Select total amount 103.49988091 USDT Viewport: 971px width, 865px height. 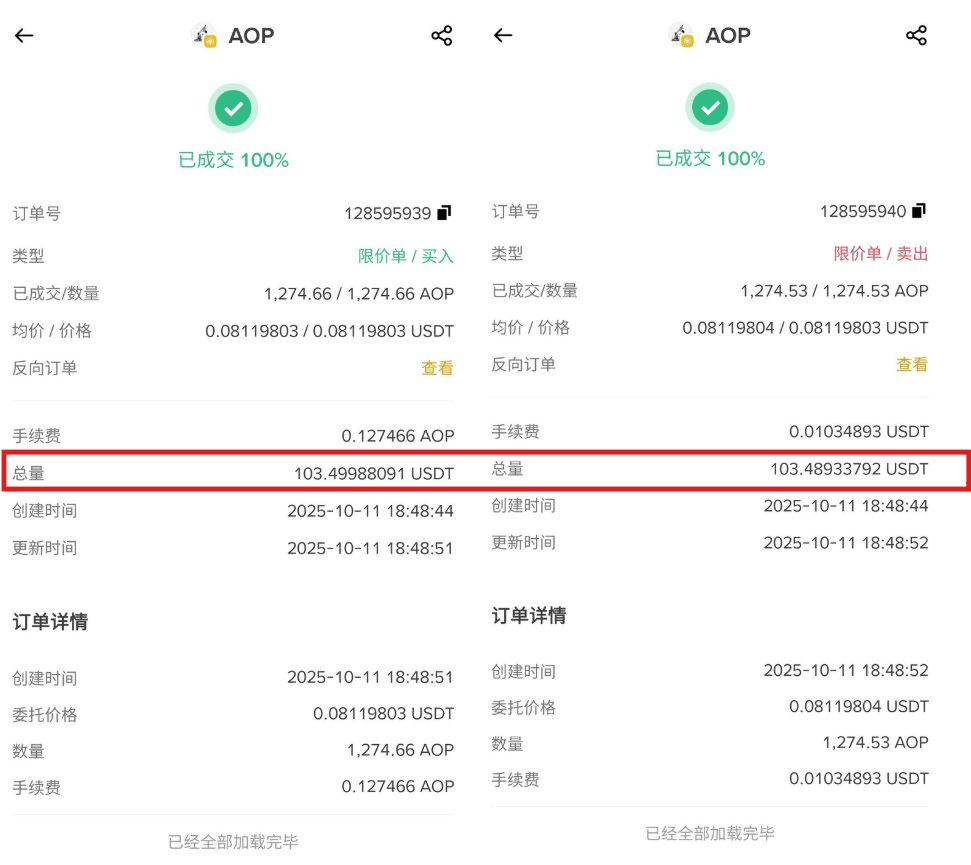tap(373, 473)
